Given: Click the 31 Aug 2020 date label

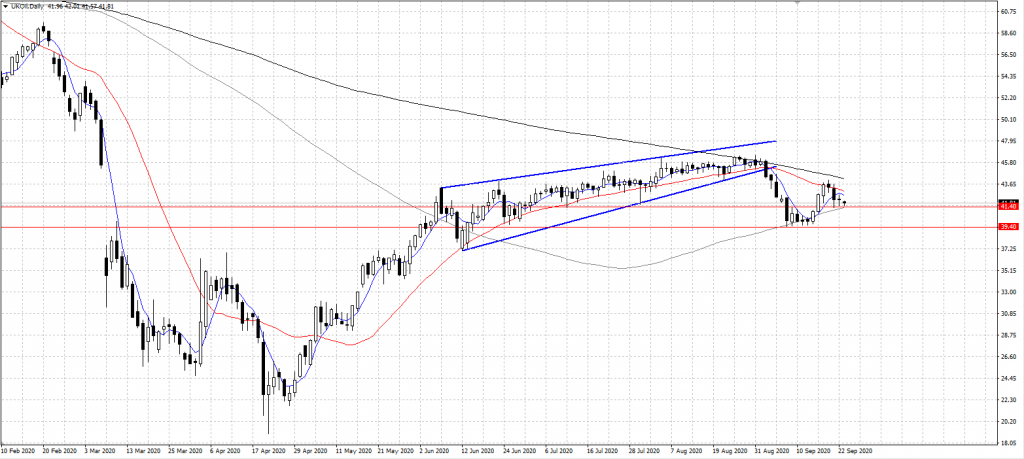Looking at the screenshot, I should tap(771, 452).
